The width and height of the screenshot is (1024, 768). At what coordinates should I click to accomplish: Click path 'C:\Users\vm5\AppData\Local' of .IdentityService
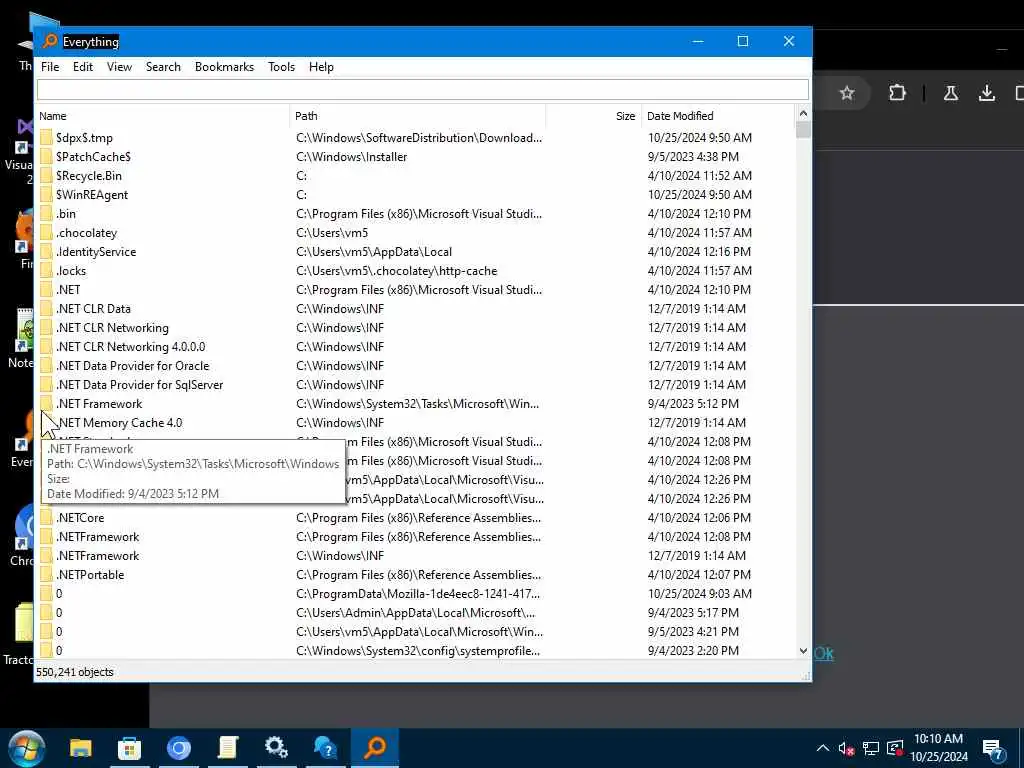point(374,251)
